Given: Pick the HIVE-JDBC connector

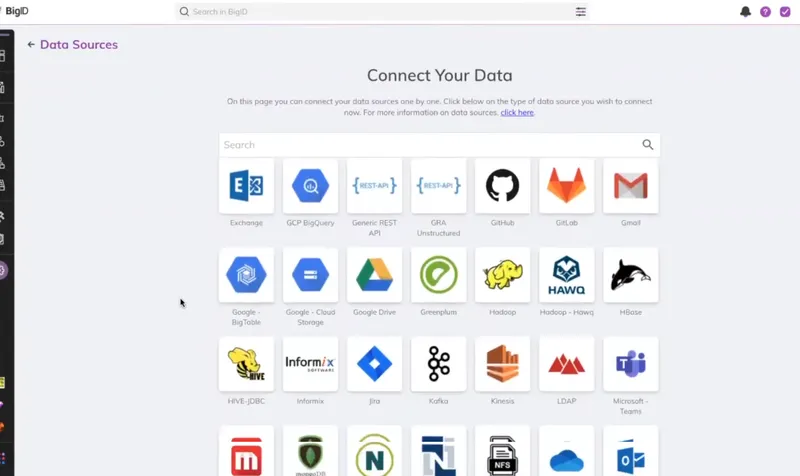Looking at the screenshot, I should tap(246, 364).
